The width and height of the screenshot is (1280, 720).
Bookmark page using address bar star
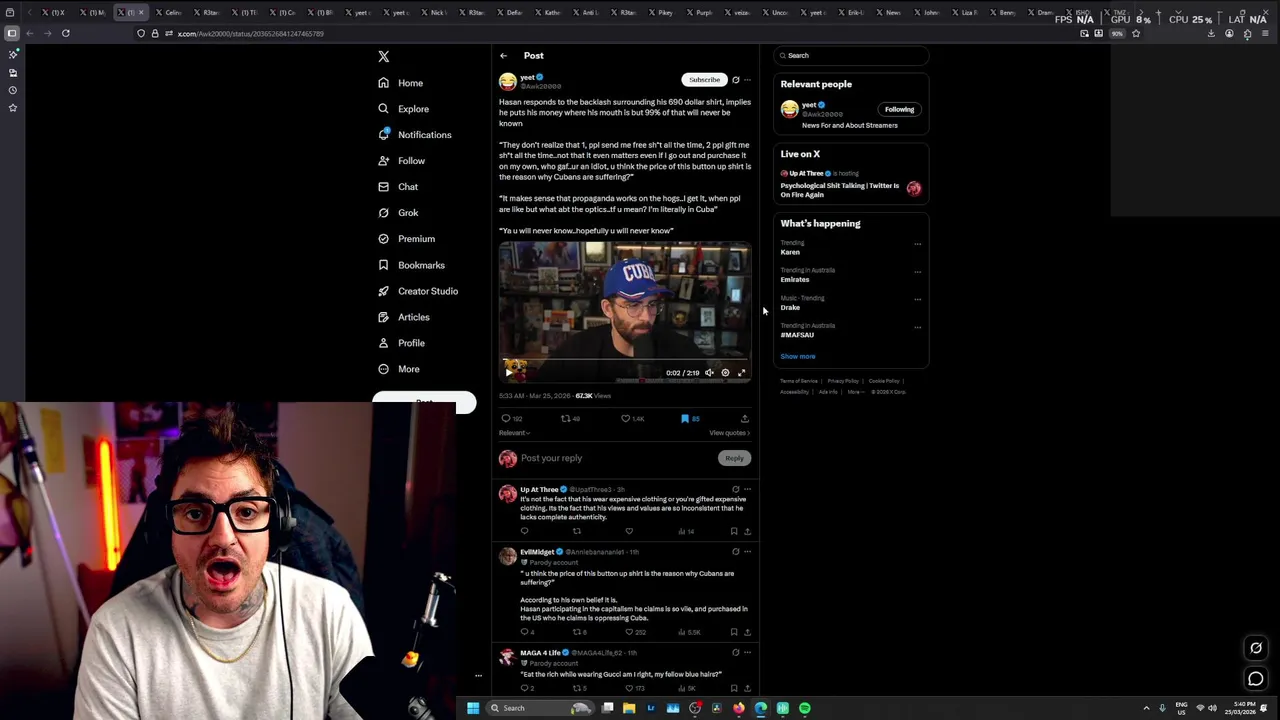coord(1136,34)
